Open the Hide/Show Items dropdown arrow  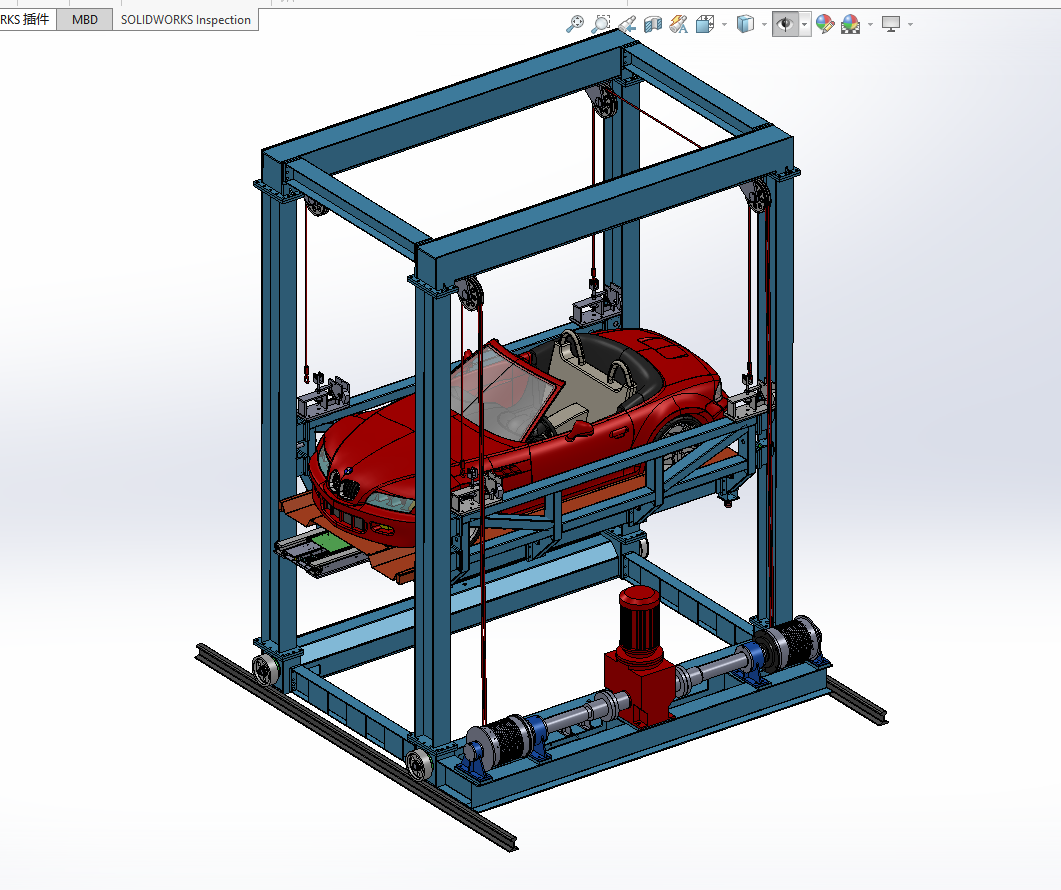coord(805,25)
